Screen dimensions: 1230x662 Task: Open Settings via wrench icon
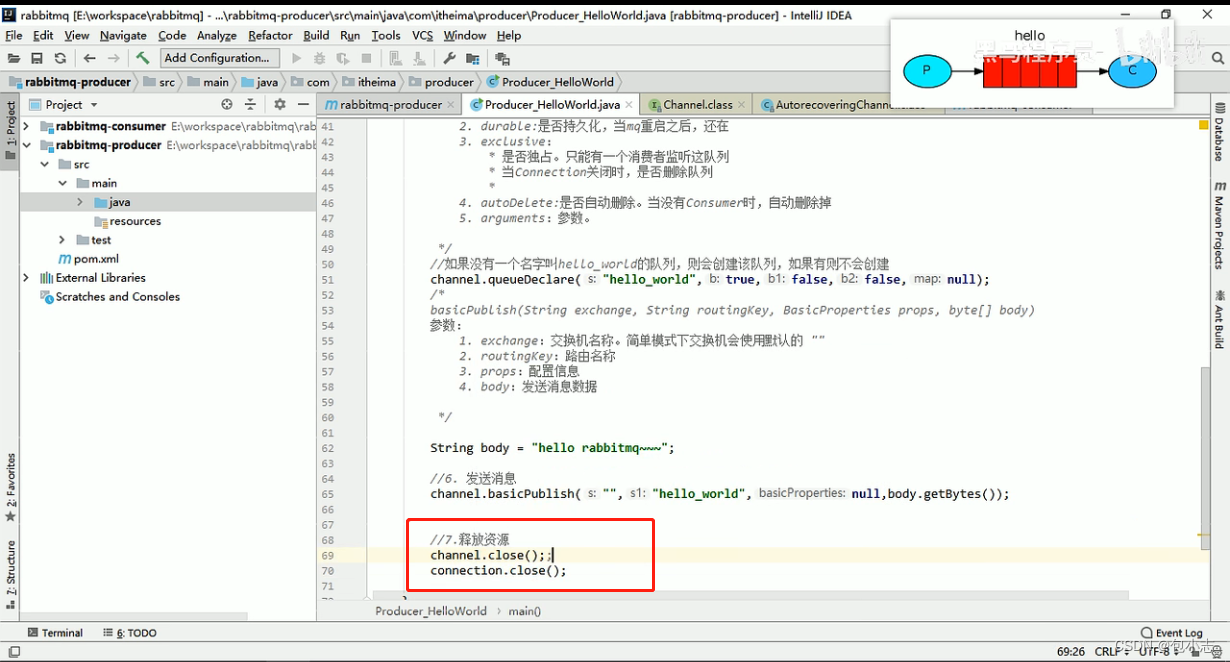click(449, 59)
